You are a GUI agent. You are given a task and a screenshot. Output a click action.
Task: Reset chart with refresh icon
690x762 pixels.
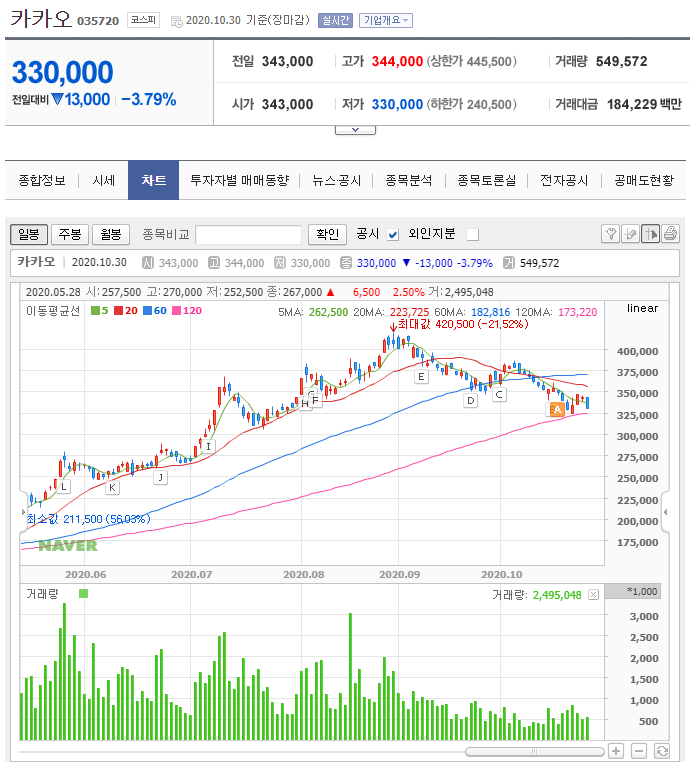(662, 751)
